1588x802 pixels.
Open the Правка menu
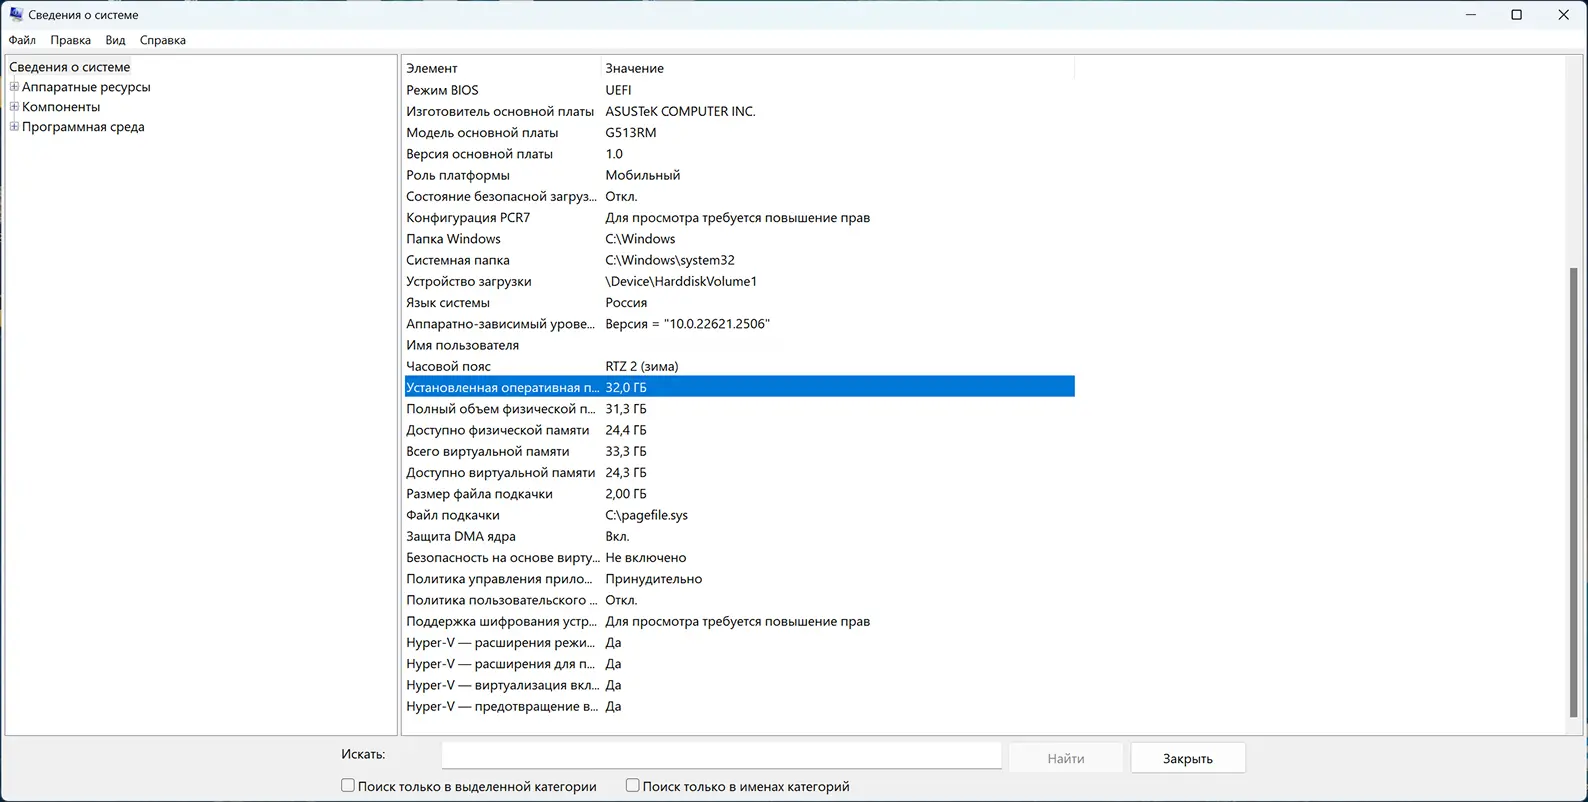click(70, 40)
